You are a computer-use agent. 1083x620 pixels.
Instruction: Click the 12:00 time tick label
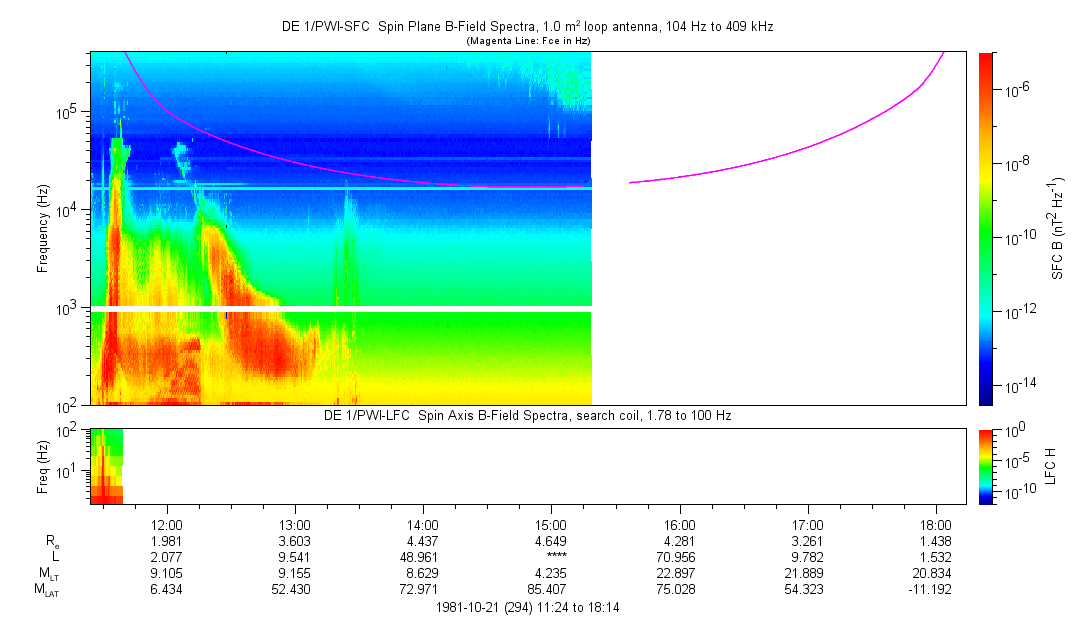tap(167, 524)
